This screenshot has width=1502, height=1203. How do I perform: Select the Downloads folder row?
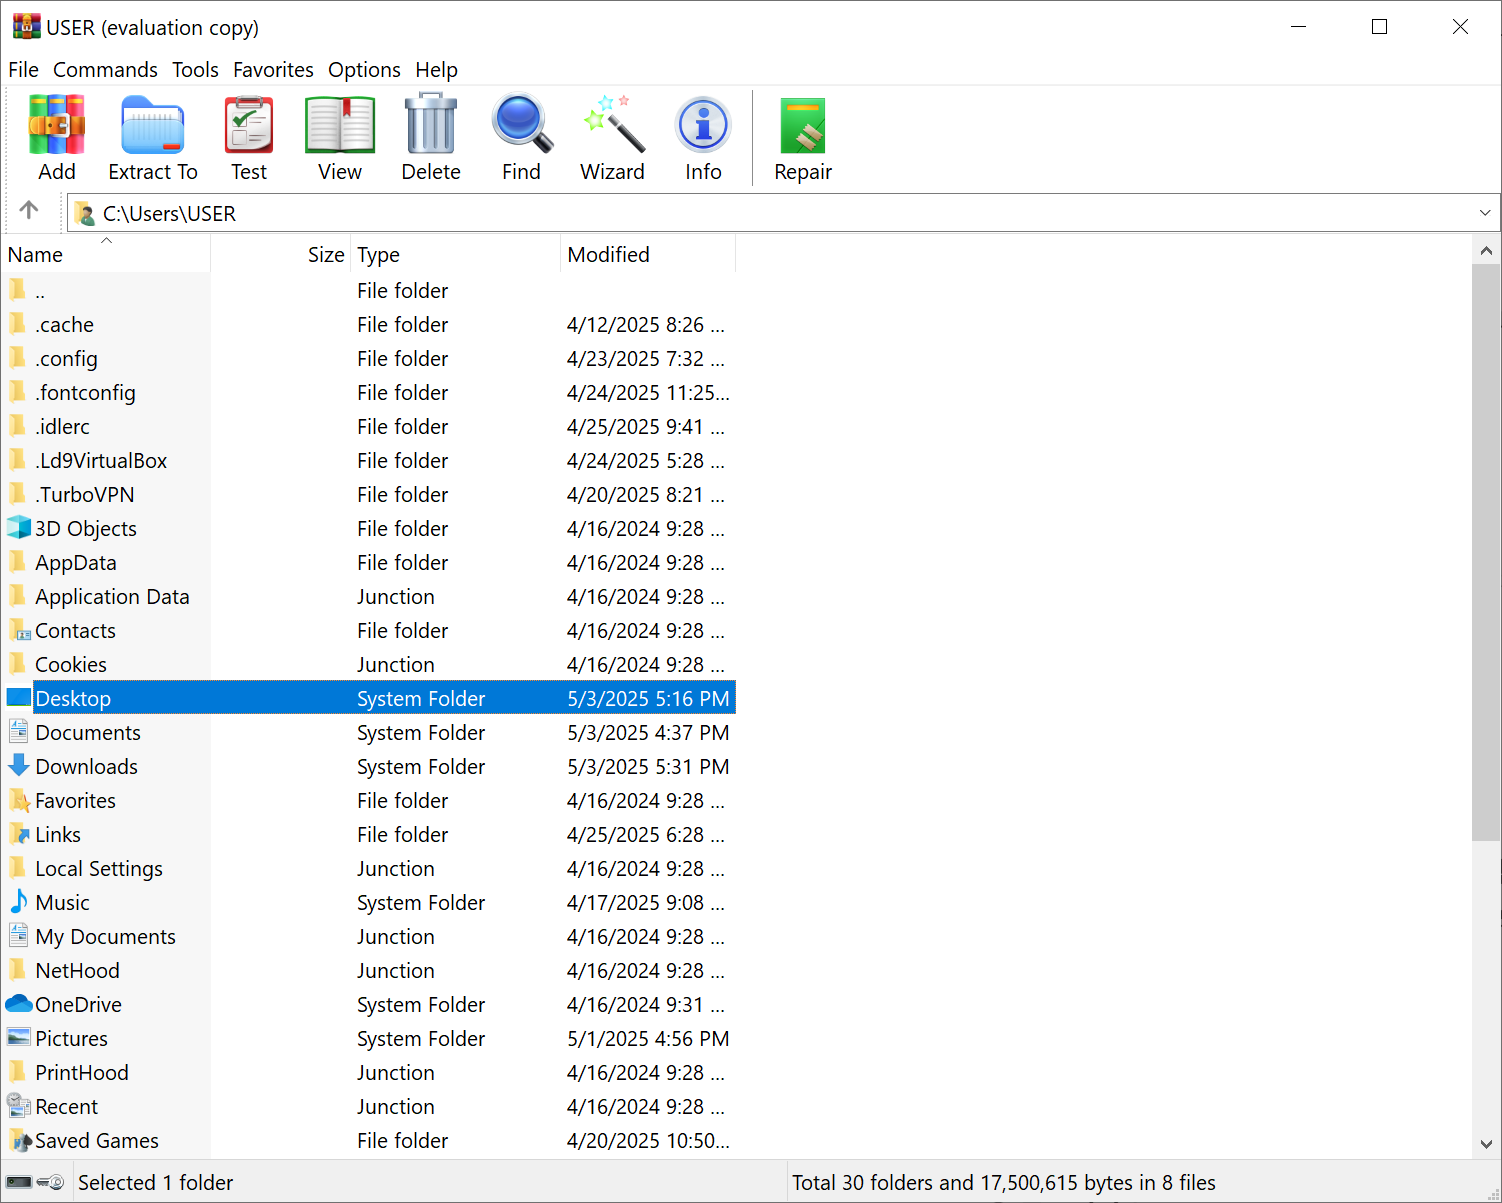click(87, 766)
